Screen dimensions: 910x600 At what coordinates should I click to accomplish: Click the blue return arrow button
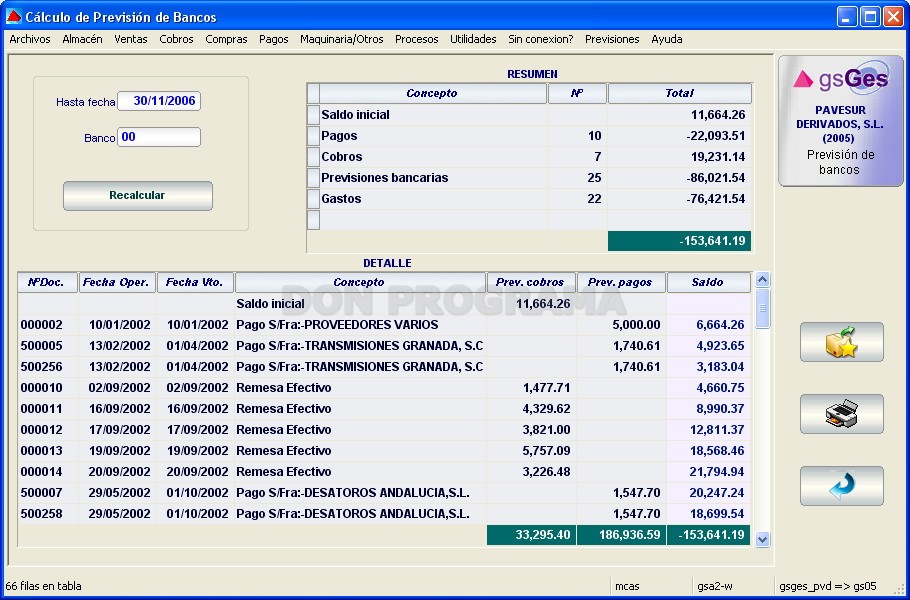(842, 486)
